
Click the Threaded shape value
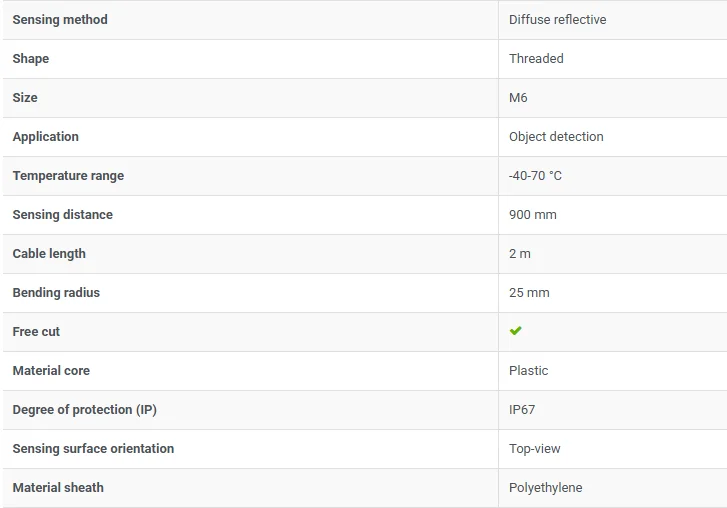[536, 58]
